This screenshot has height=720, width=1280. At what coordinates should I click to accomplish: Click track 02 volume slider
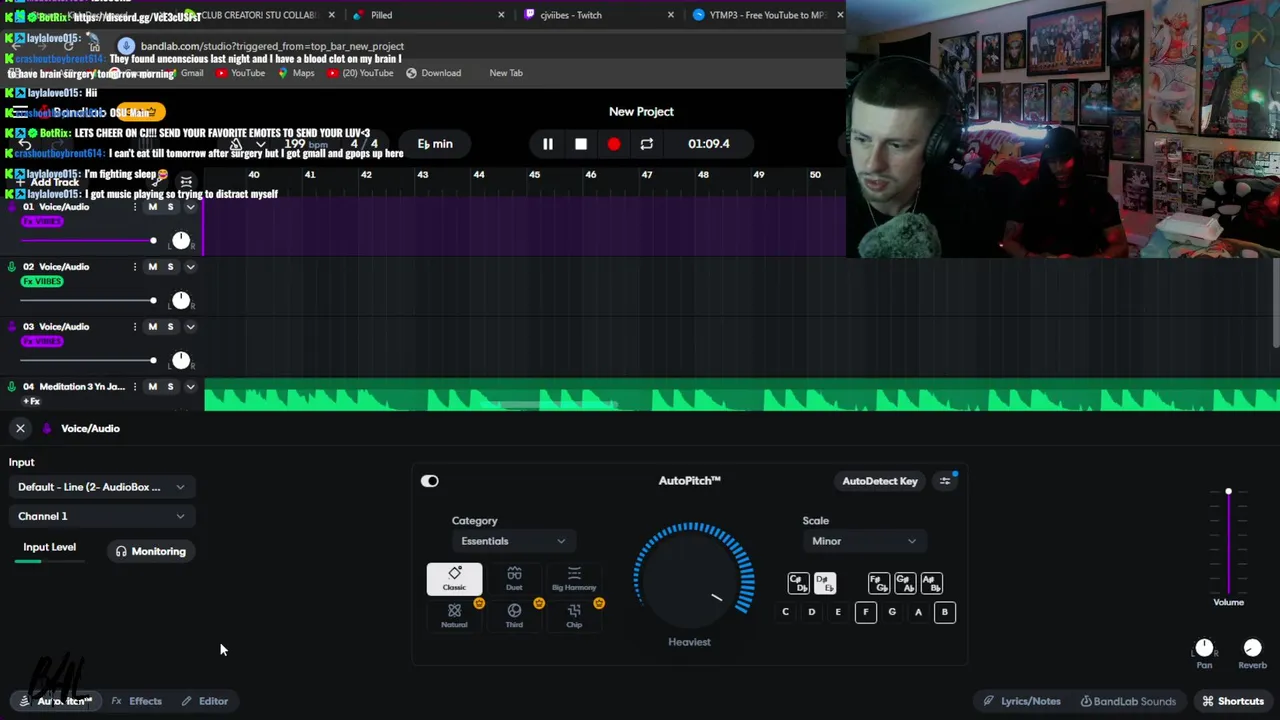tap(88, 300)
